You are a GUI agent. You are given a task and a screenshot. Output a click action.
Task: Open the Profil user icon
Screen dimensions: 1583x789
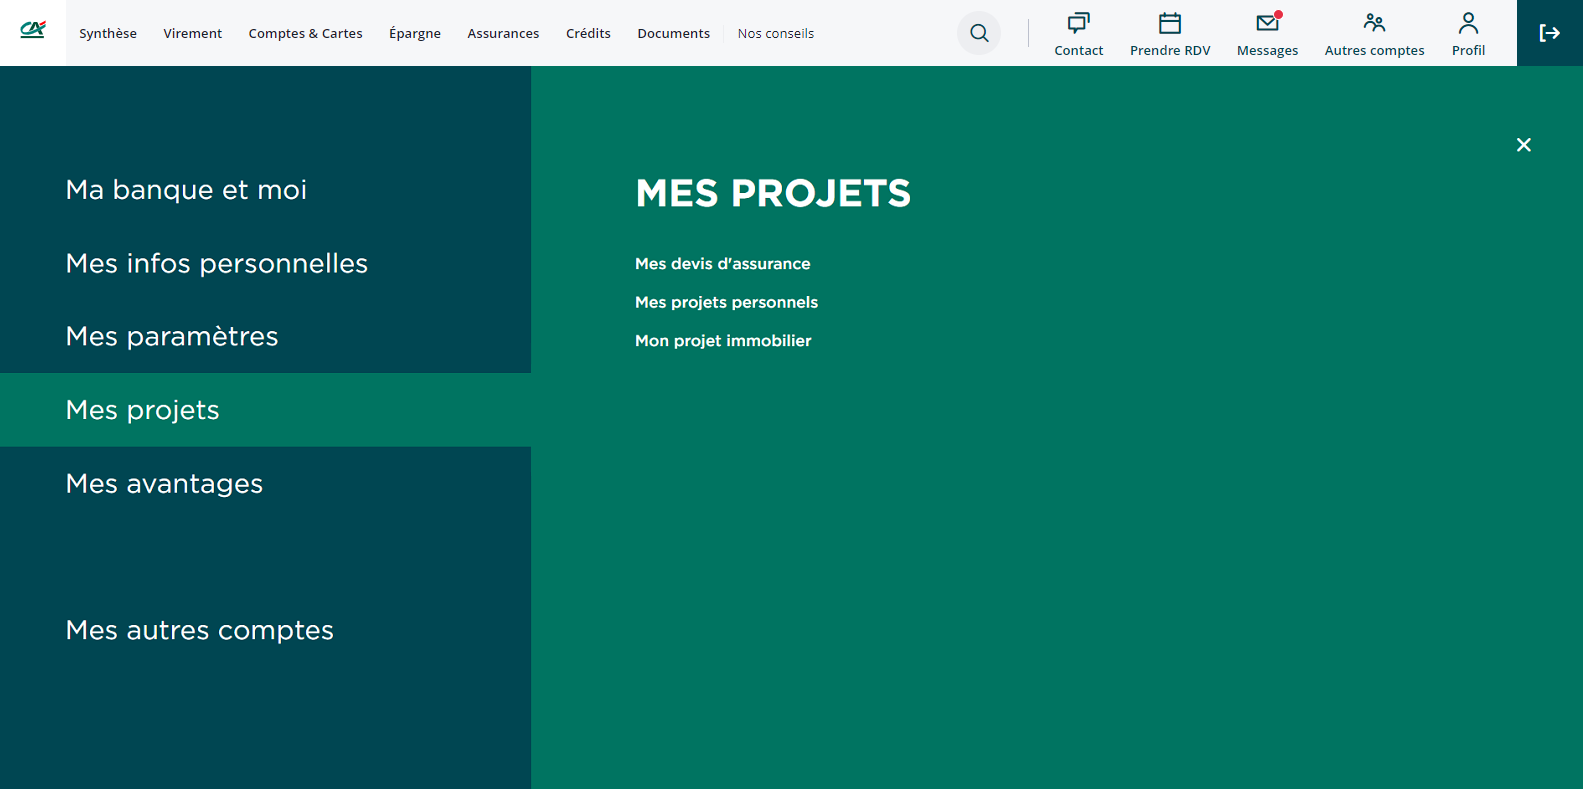(1468, 23)
